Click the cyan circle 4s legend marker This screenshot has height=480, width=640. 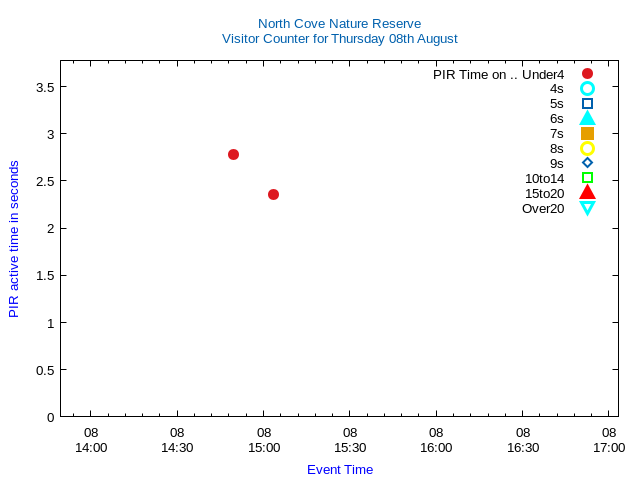point(587,89)
